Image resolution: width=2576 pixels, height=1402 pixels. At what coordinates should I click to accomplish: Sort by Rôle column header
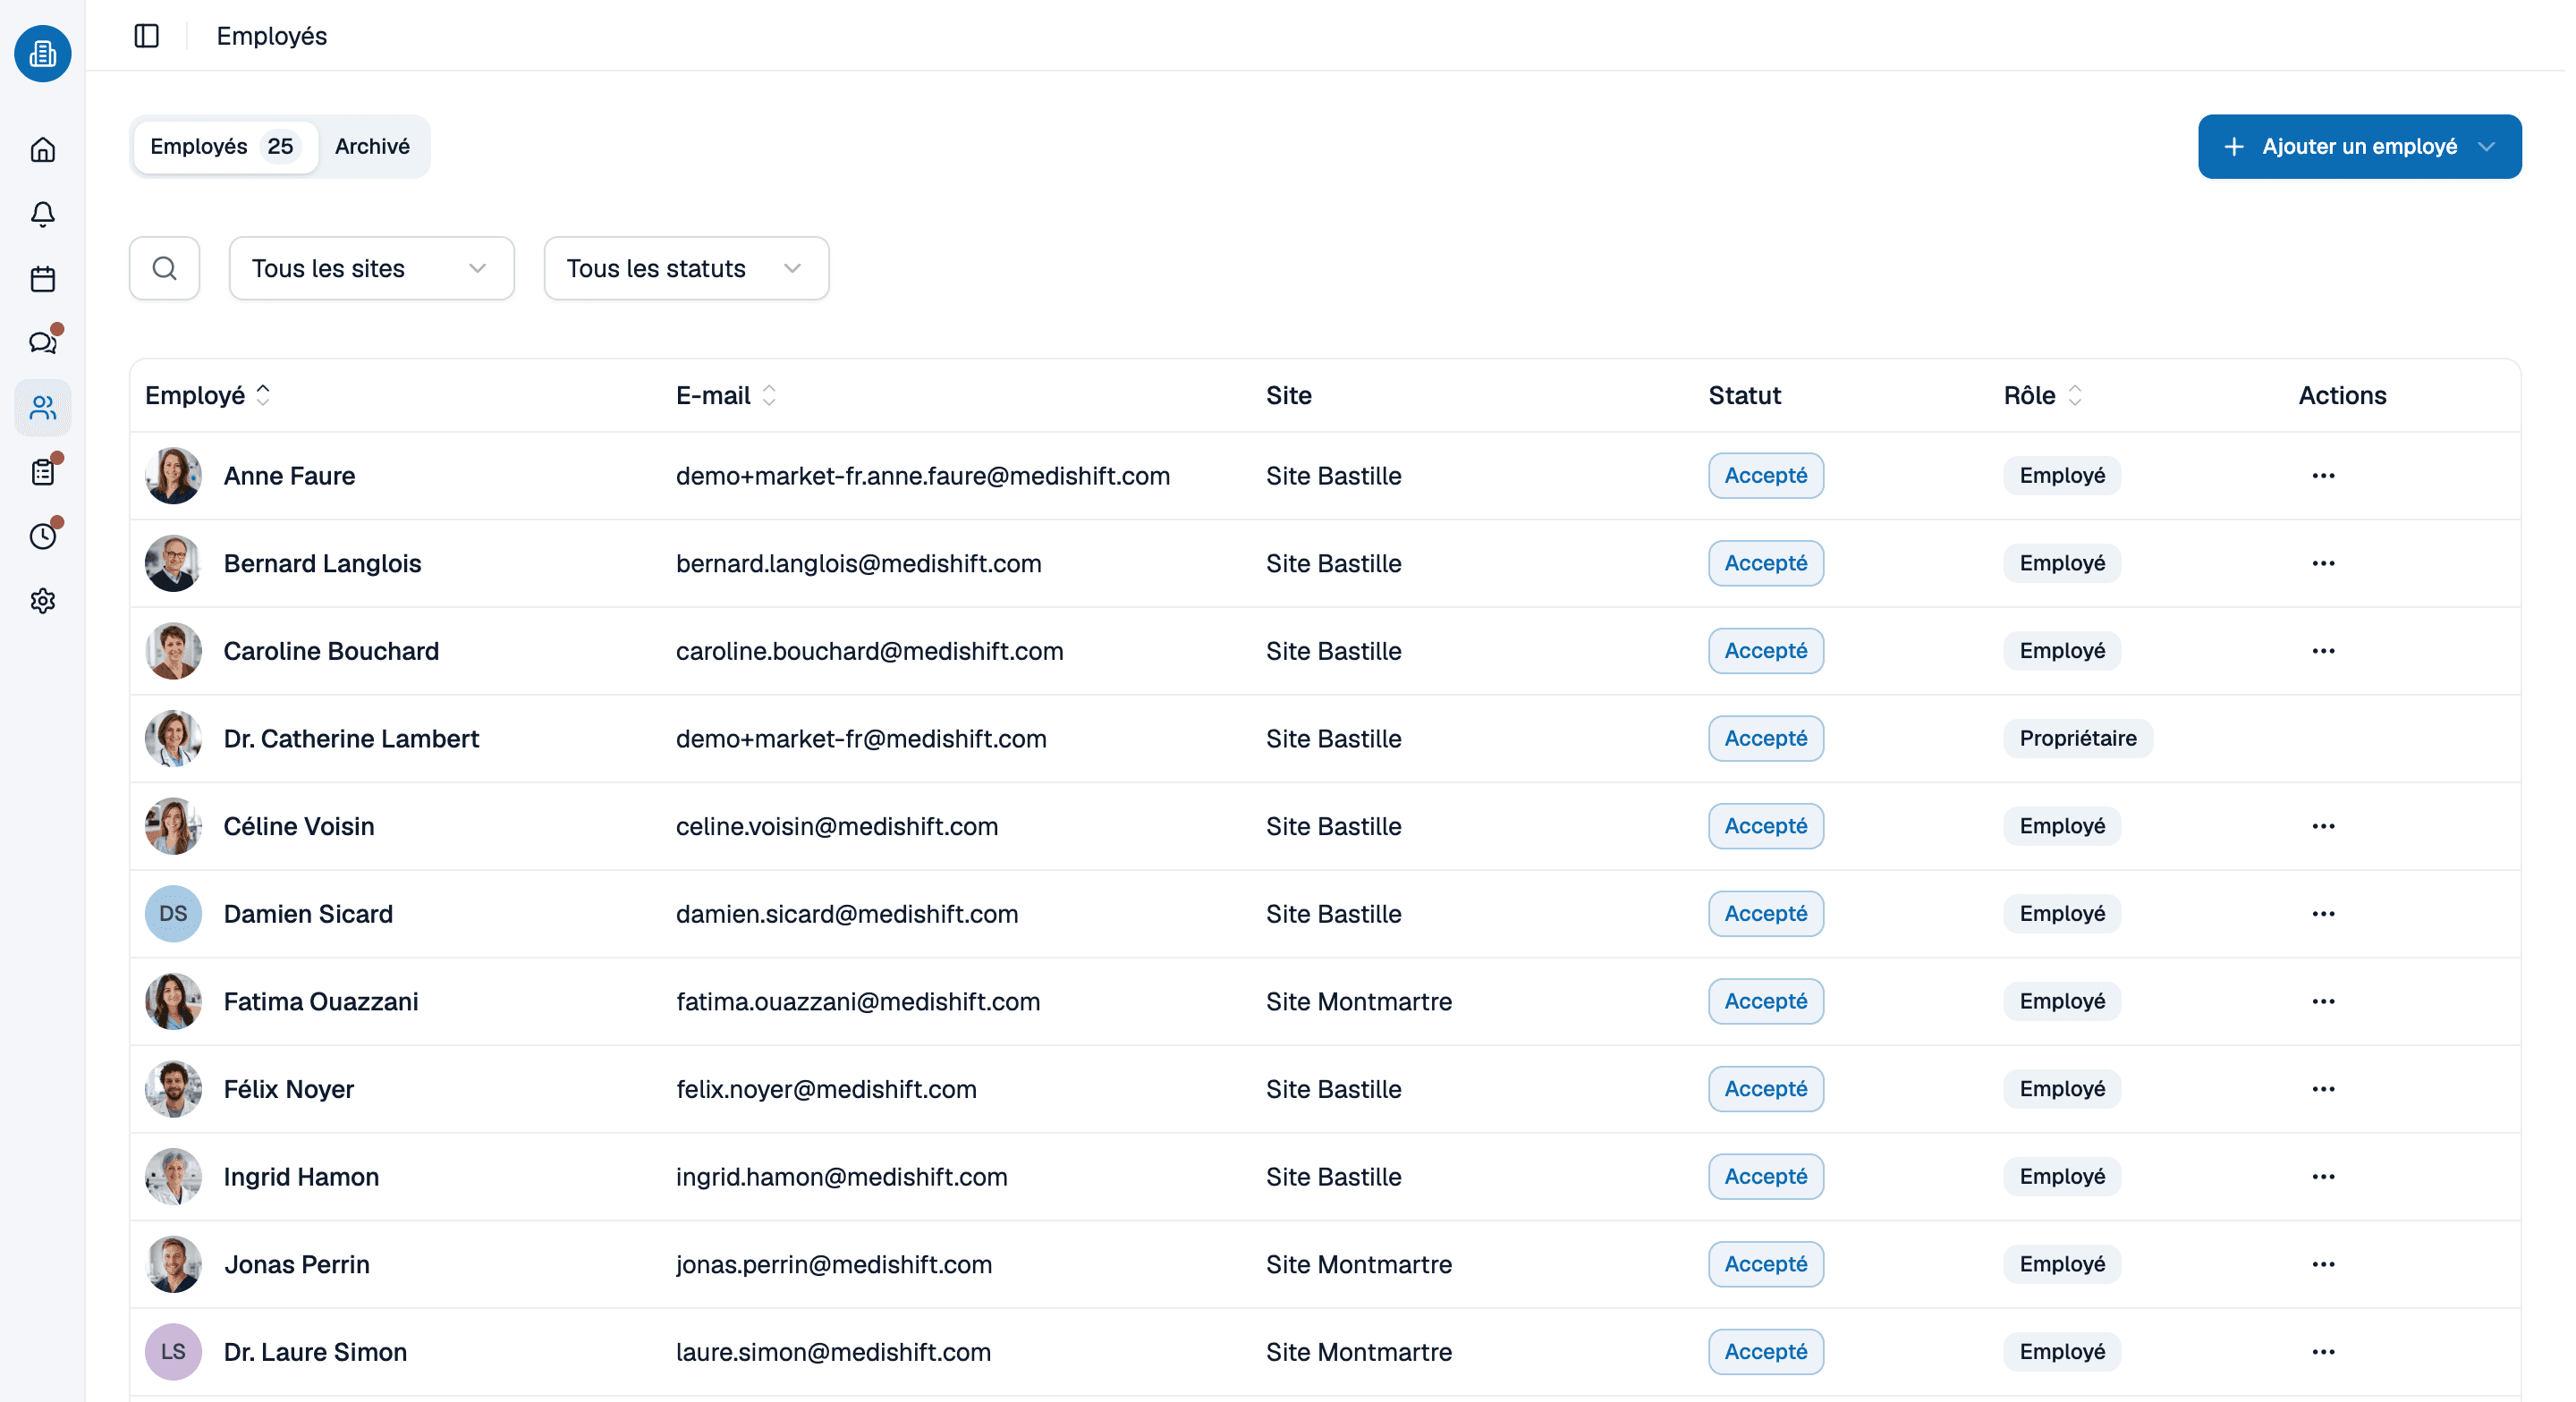2043,395
